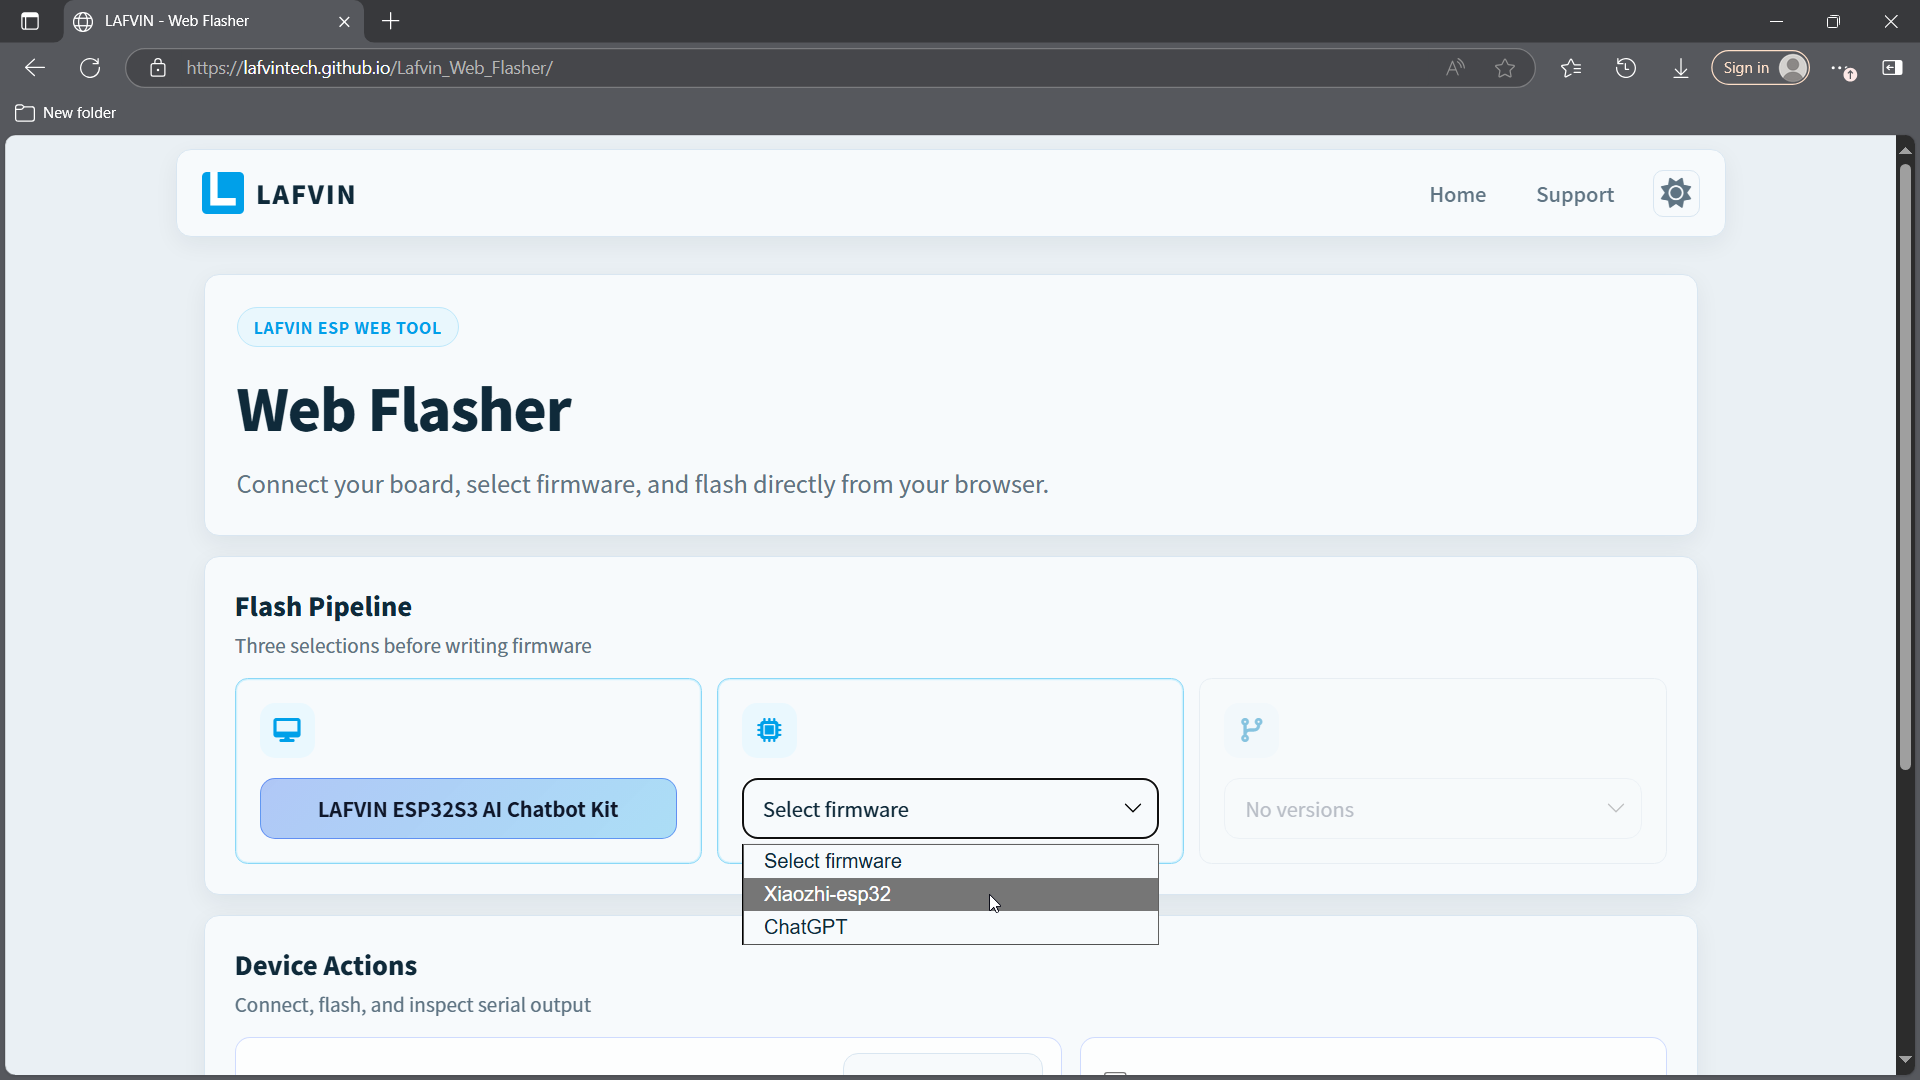Click the chip firmware icon

coord(769,730)
